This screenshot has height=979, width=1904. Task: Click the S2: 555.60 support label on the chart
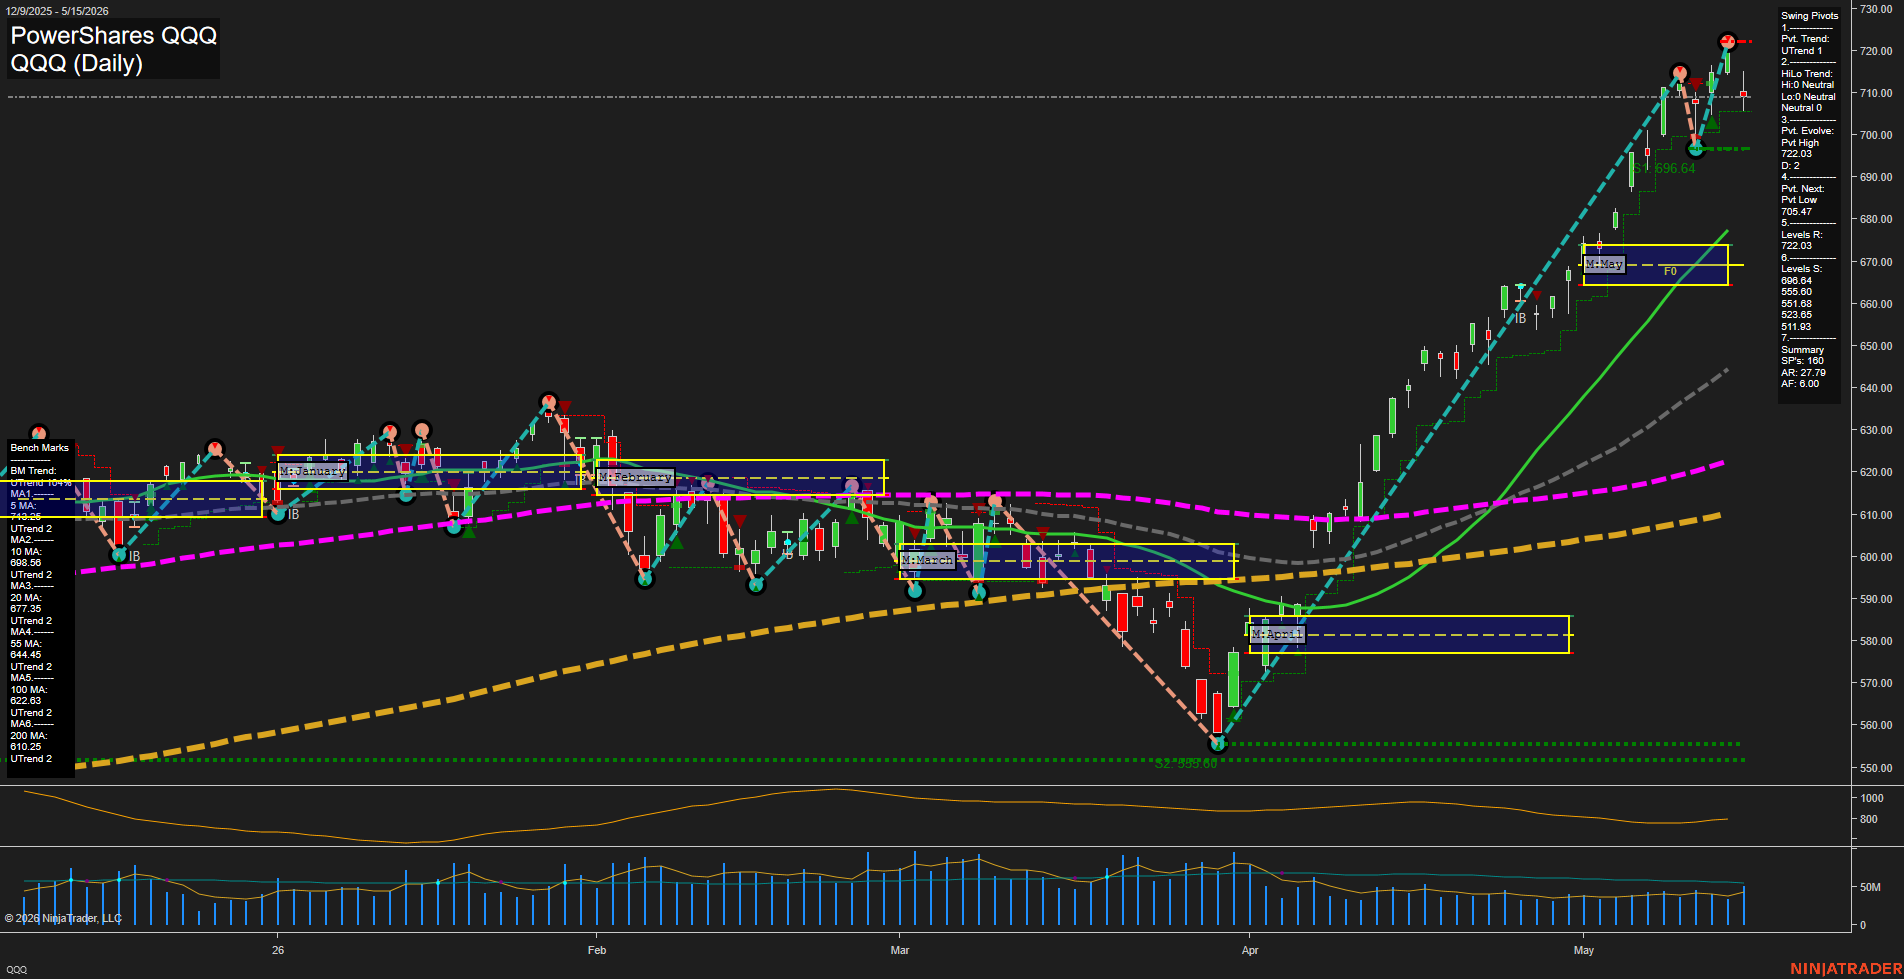(x=1186, y=763)
